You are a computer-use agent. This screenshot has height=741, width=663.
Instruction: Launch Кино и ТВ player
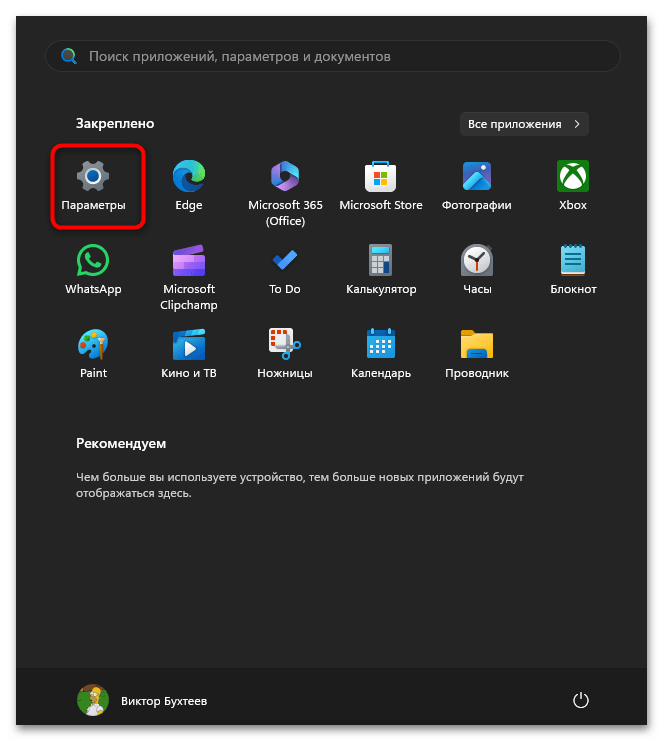pos(189,354)
